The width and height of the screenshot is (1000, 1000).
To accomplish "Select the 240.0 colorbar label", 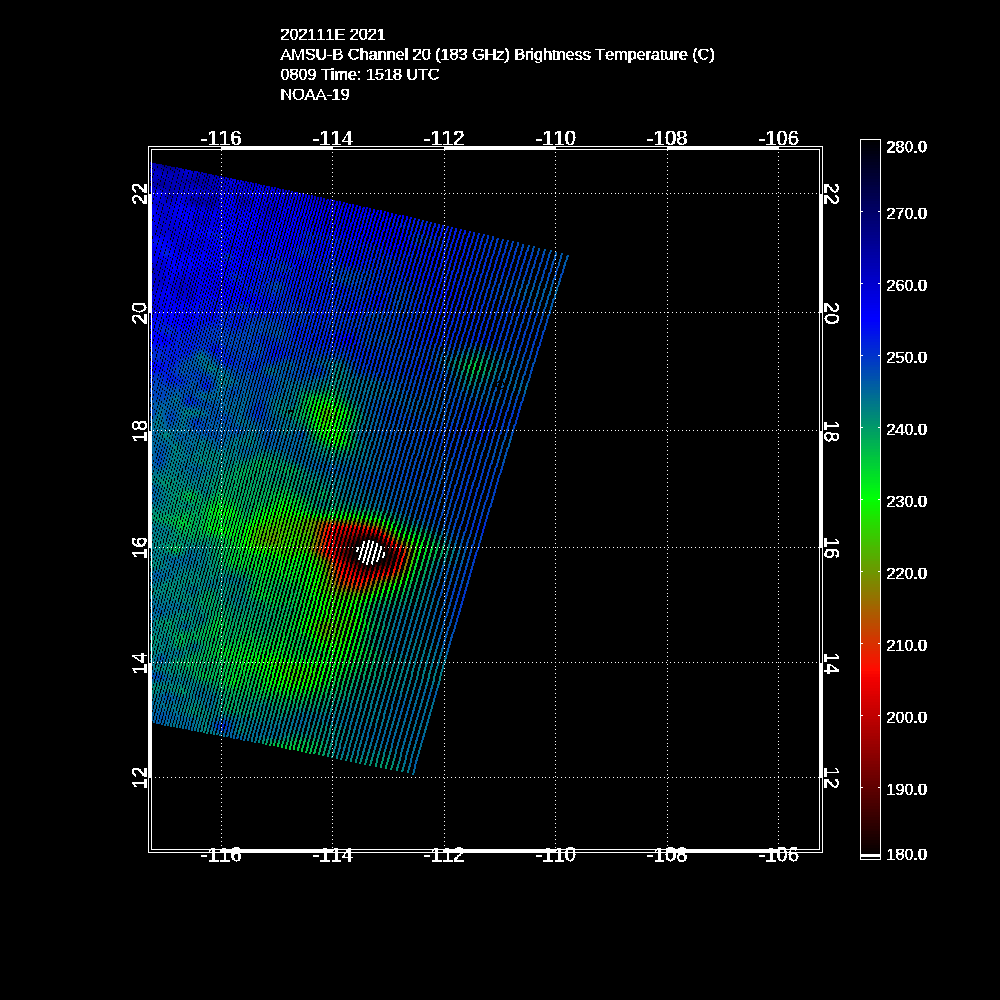I will click(x=906, y=430).
